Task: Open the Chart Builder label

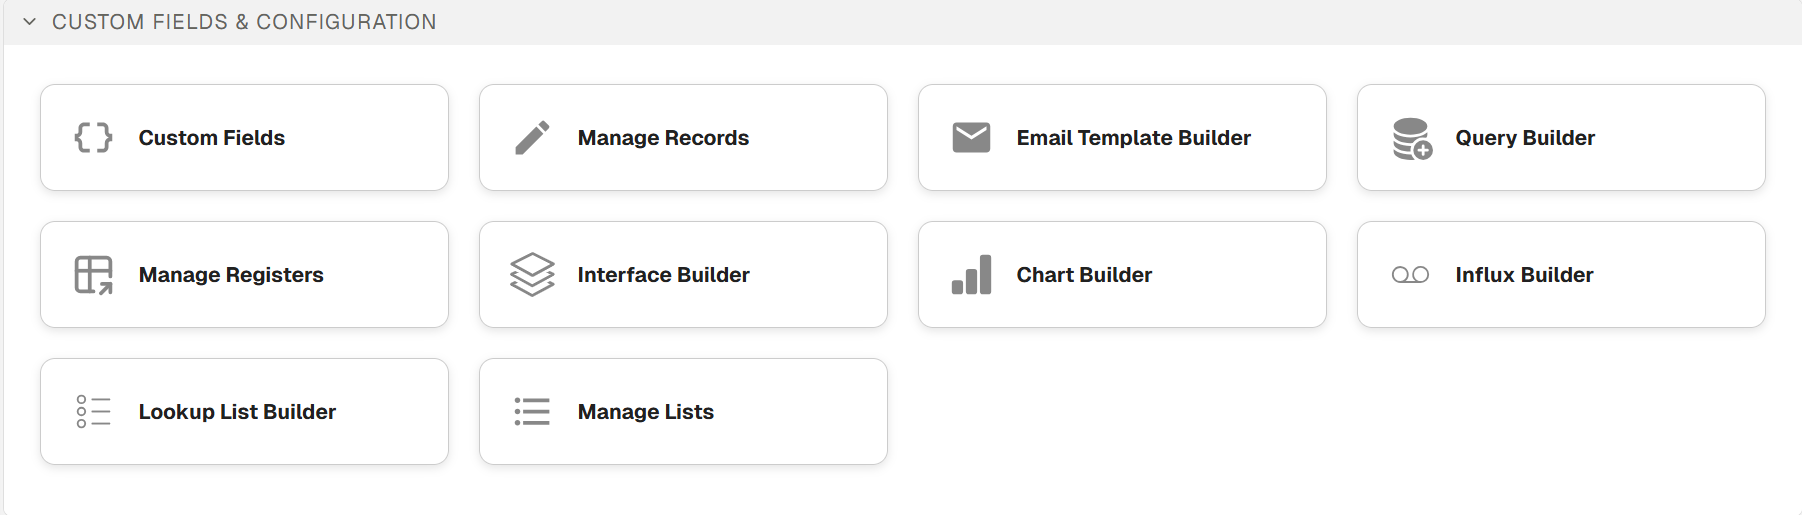Action: point(1084,275)
